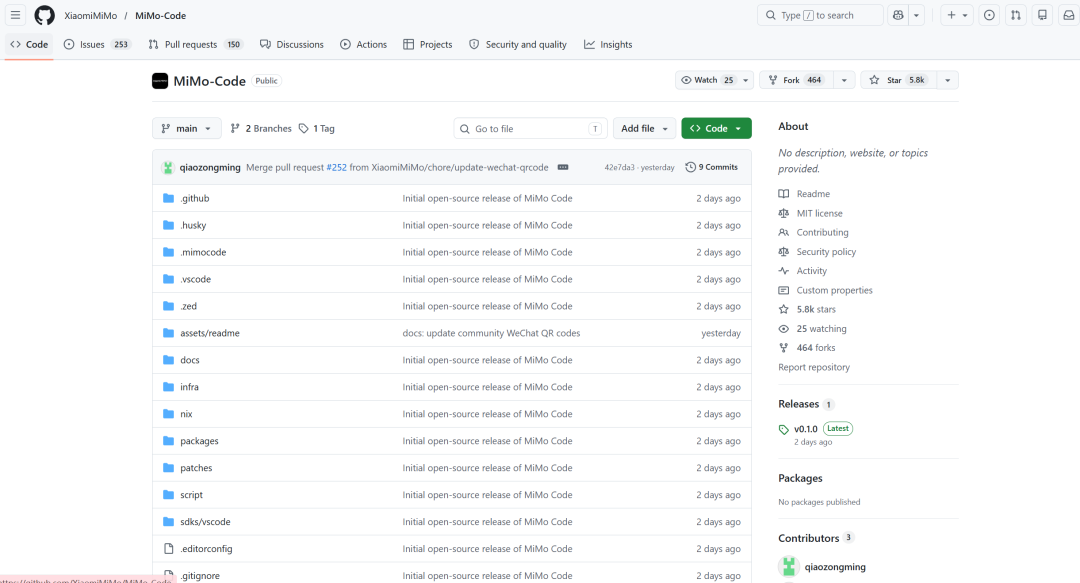Open pull requests icon in top bar
Image resolution: width=1080 pixels, height=583 pixels.
pyautogui.click(x=1016, y=15)
